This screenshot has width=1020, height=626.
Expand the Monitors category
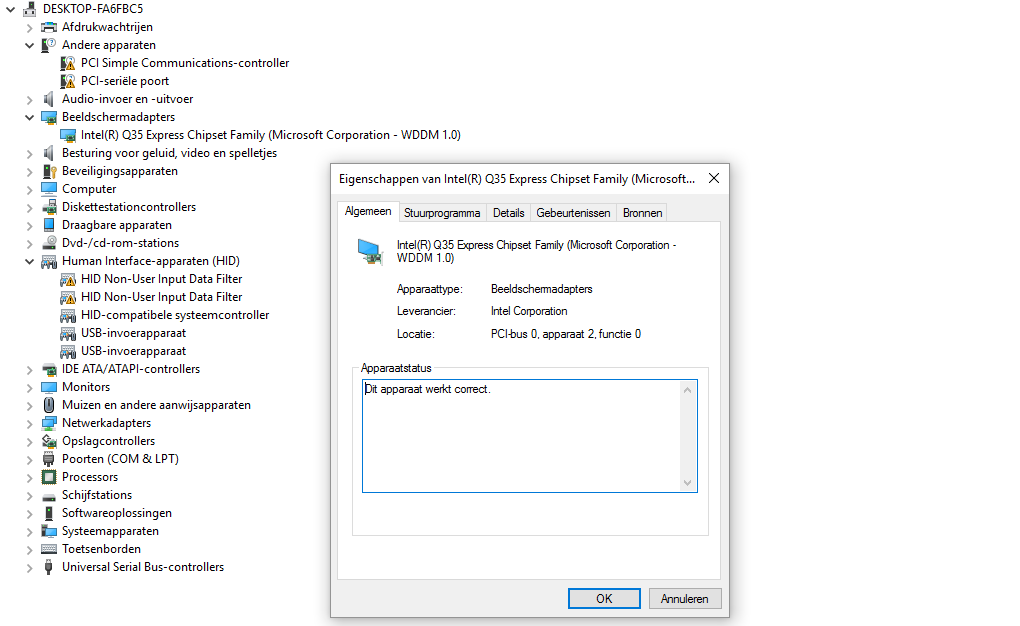pos(29,388)
